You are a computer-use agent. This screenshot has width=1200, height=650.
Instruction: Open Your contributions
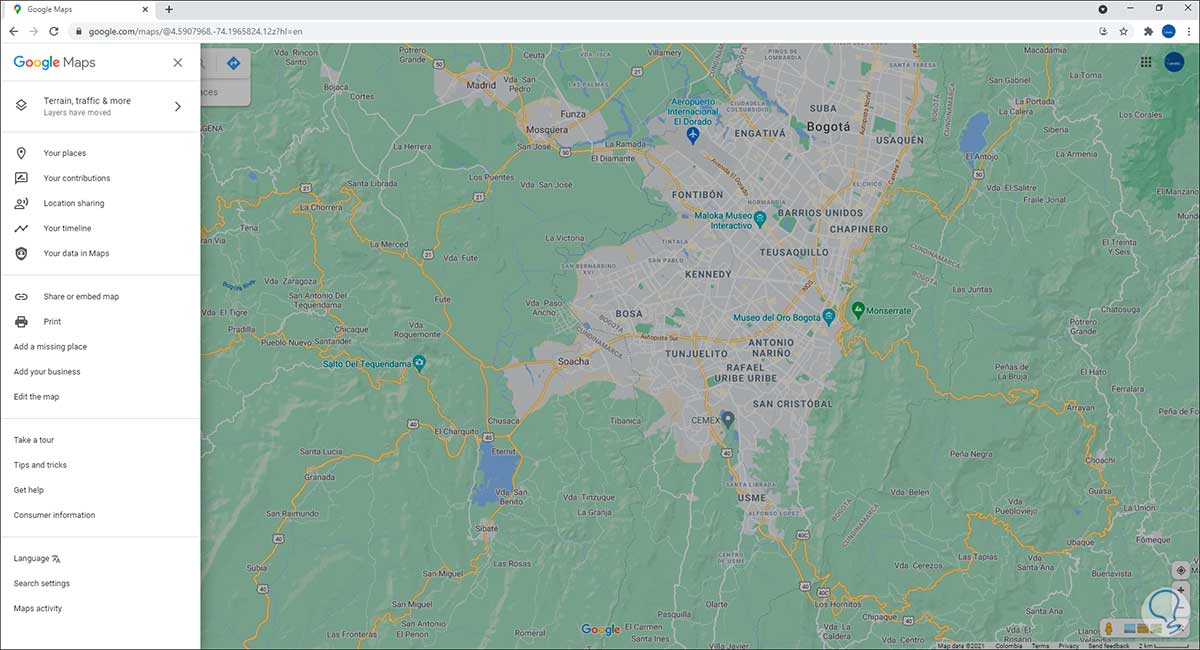100,178
